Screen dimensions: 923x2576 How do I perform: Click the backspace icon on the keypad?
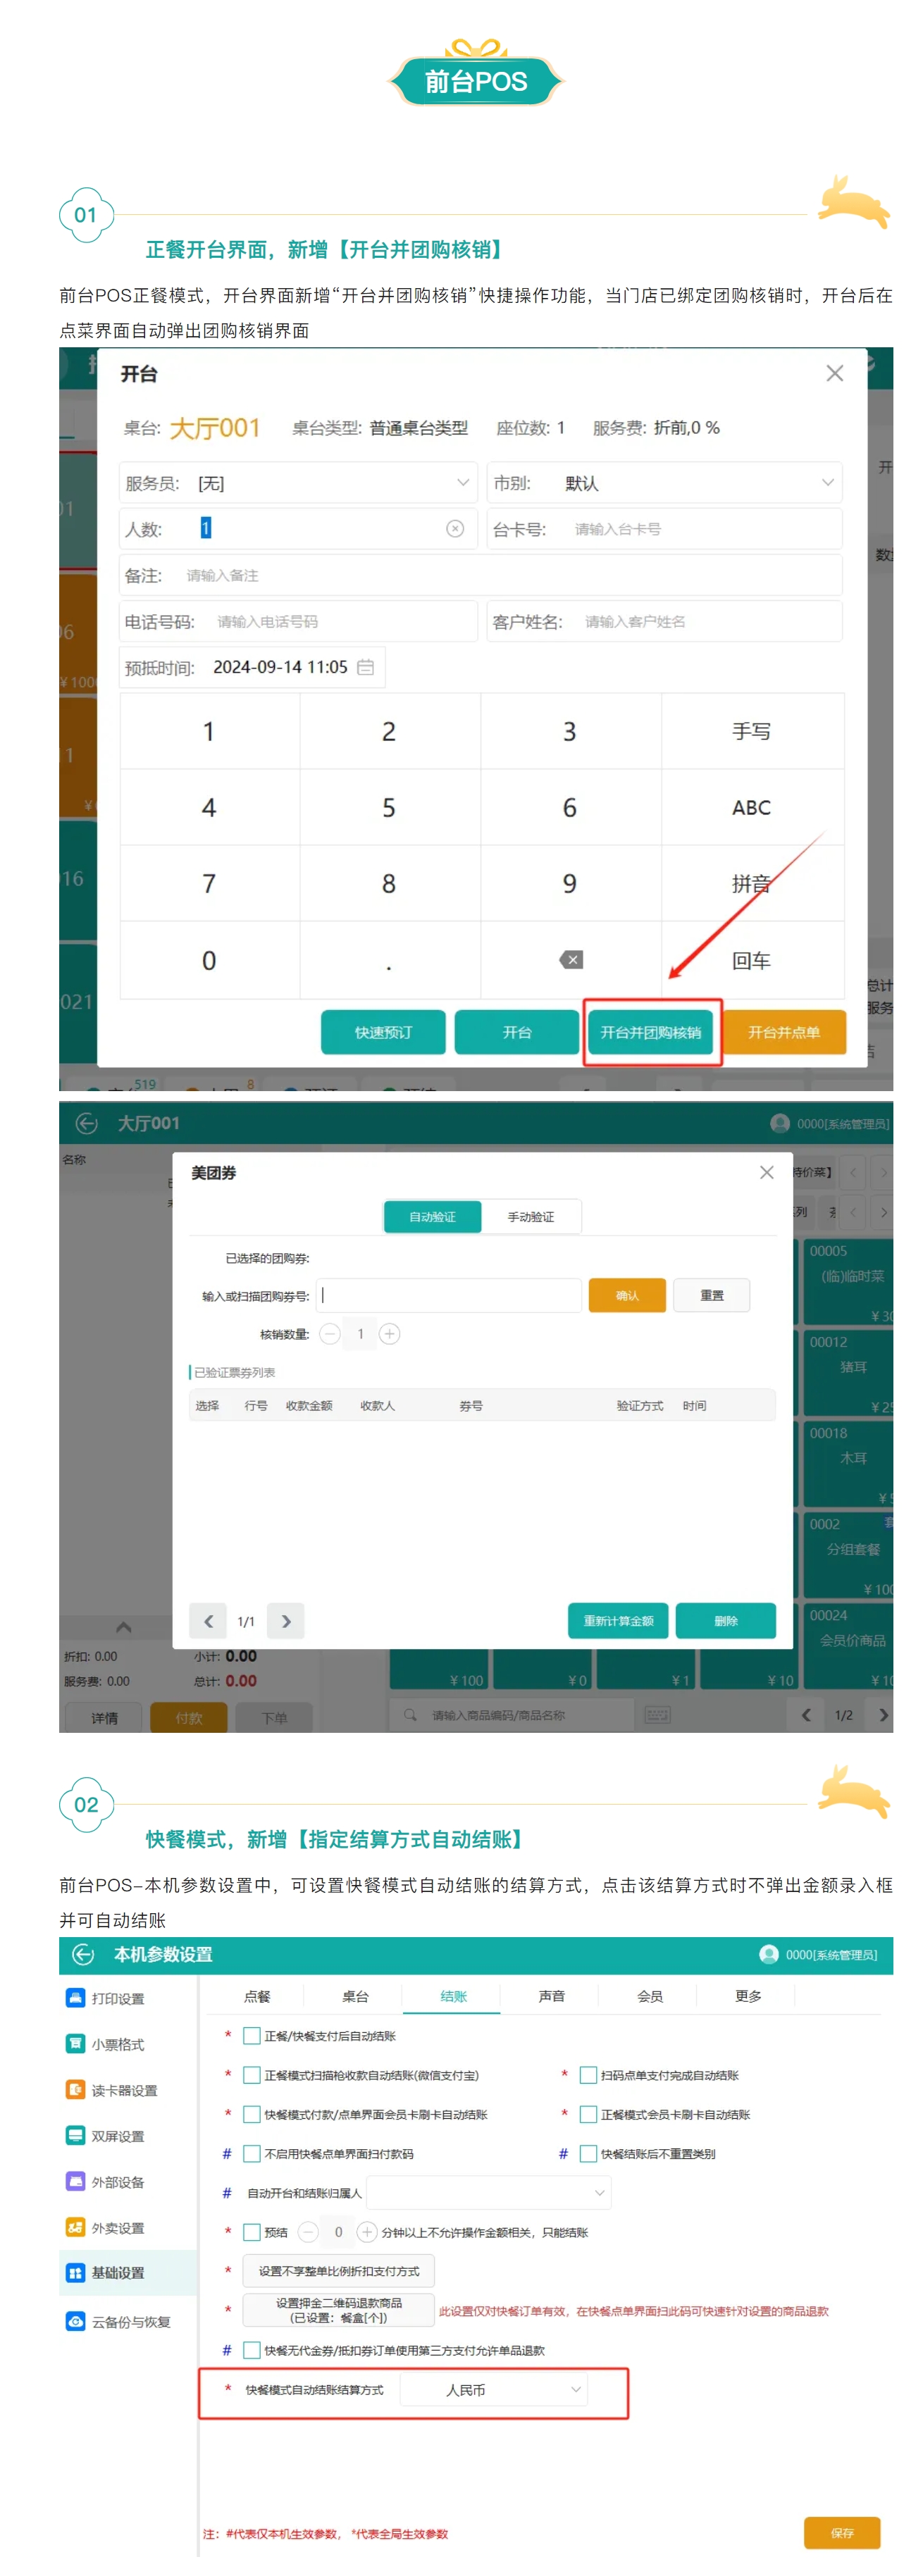click(571, 960)
